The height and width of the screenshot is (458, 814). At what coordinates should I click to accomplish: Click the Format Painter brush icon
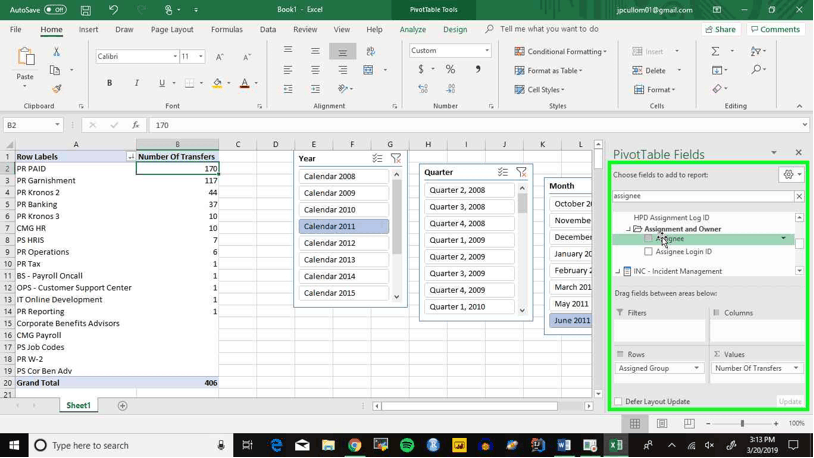56,89
